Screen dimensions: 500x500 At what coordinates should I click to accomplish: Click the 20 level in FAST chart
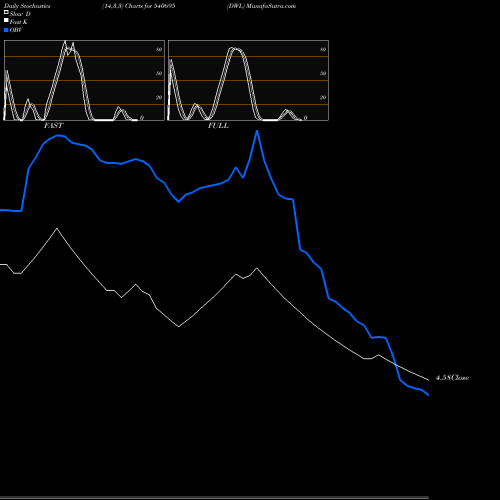click(159, 97)
